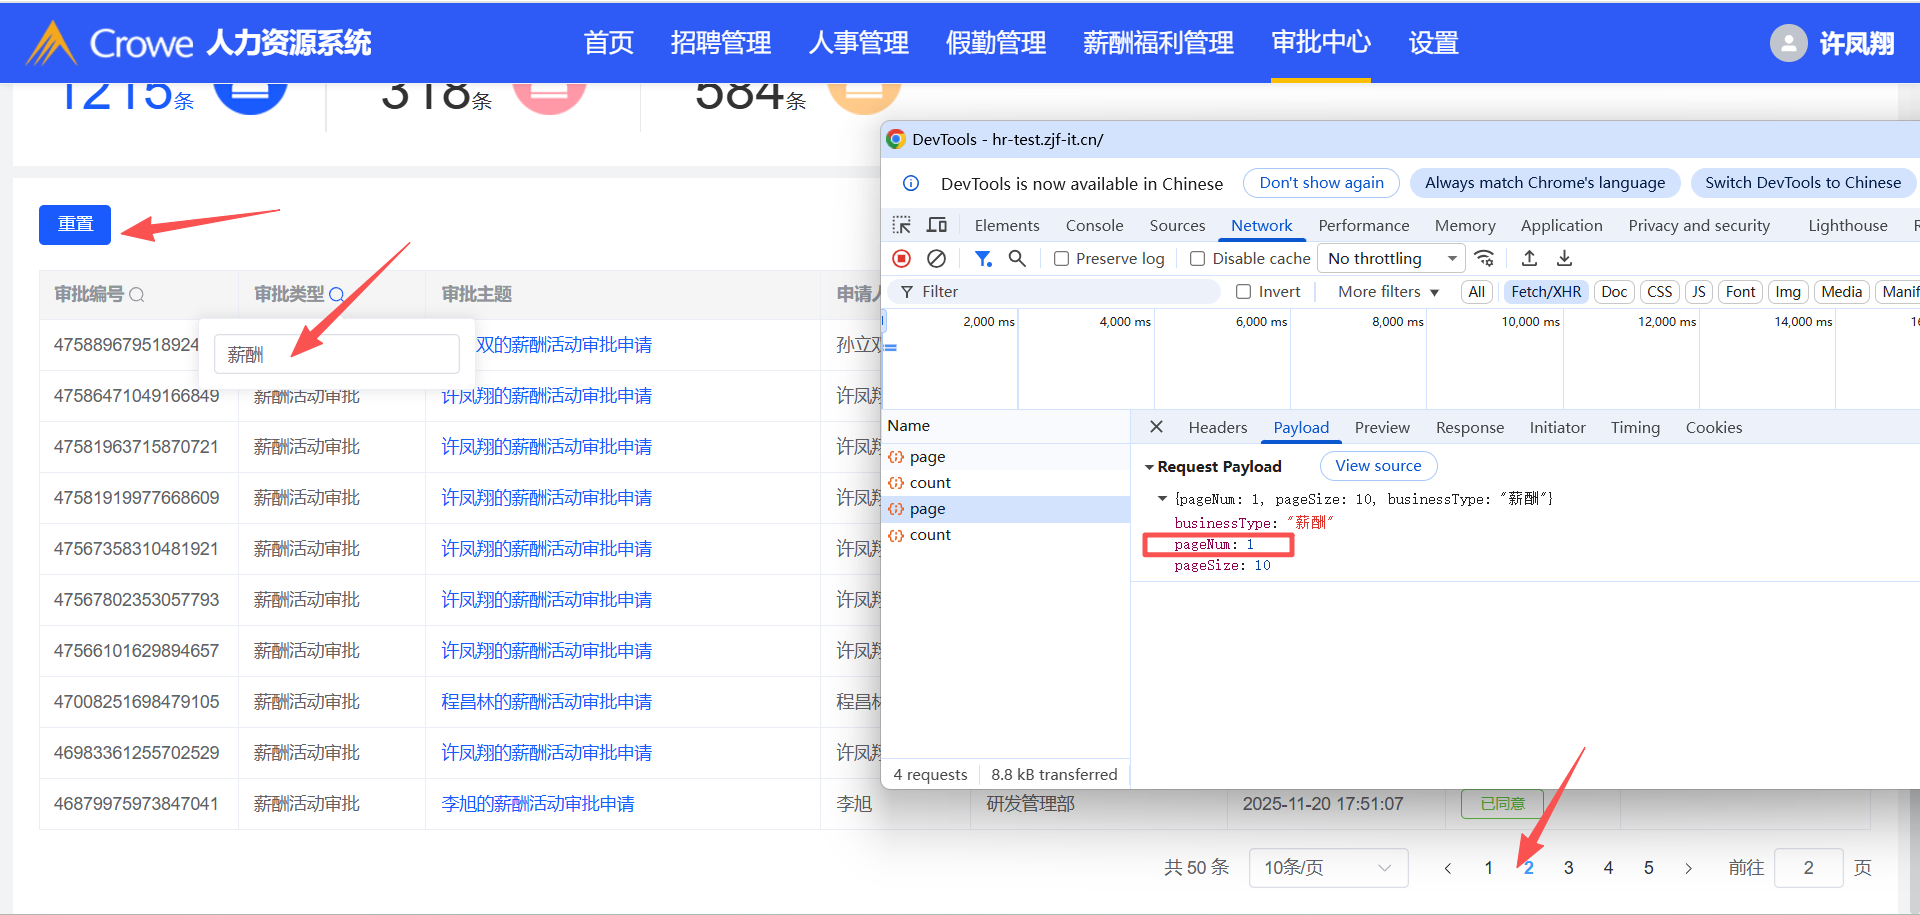
Task: Click the clear network log icon
Action: point(936,259)
